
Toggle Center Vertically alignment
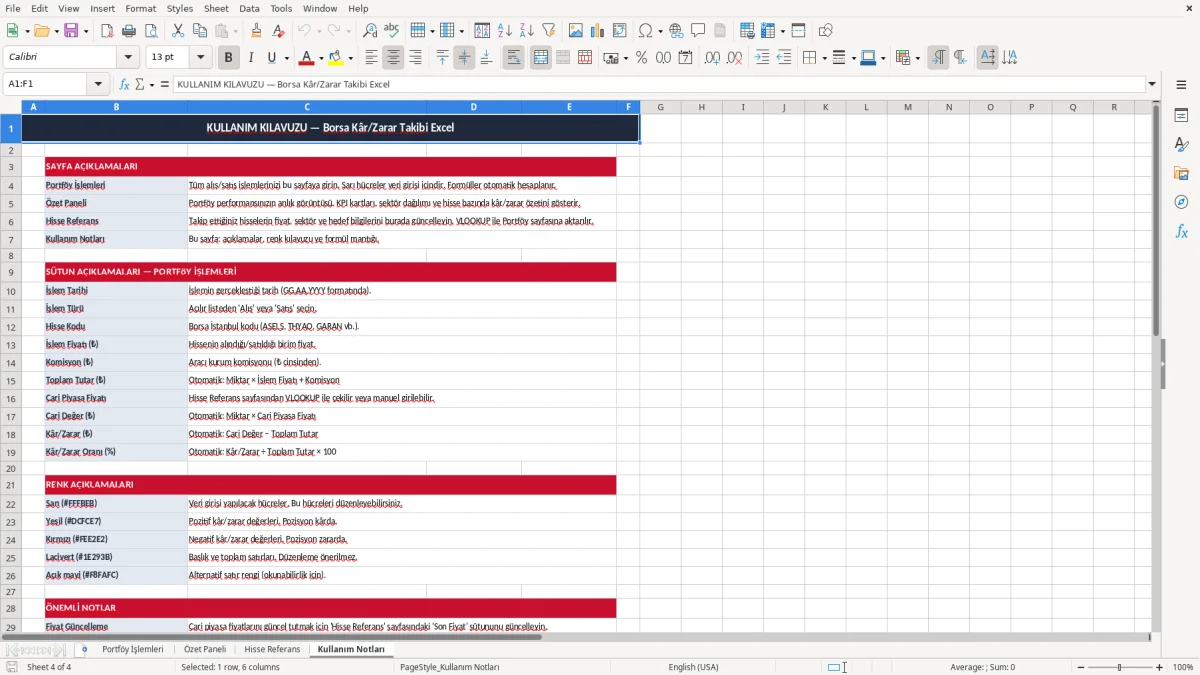point(464,58)
